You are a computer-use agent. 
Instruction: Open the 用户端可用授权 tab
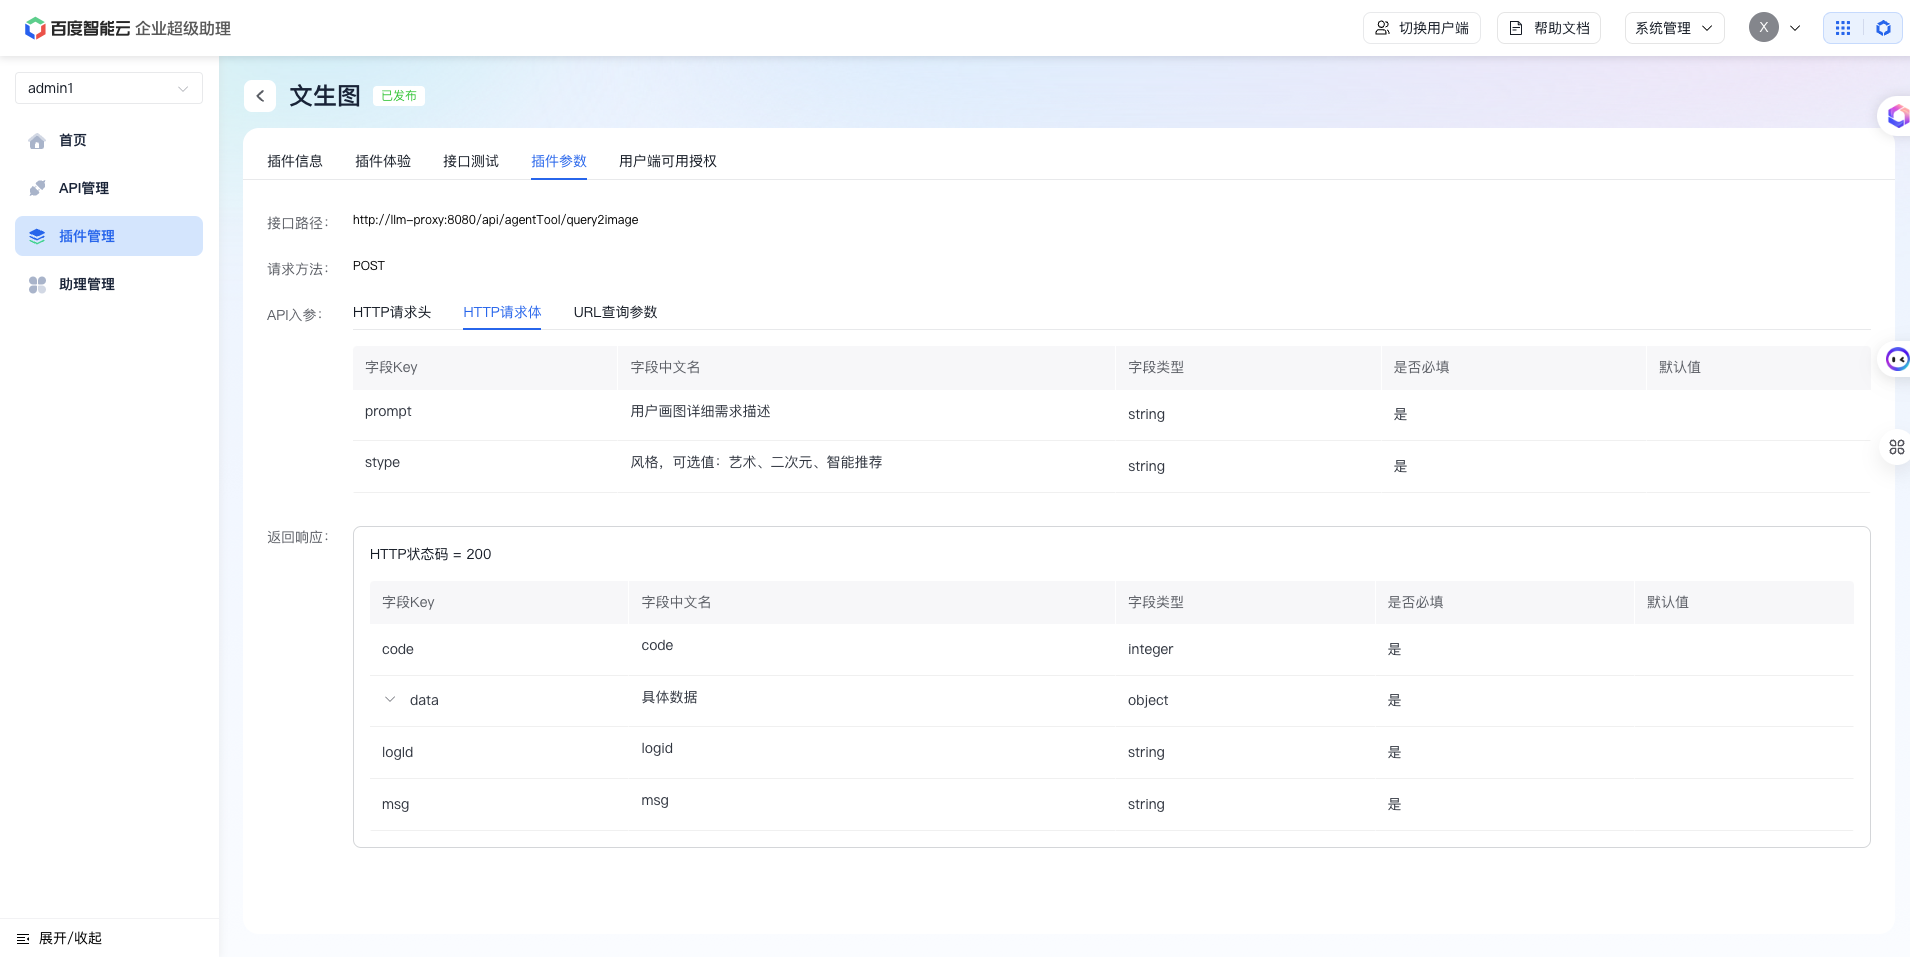point(668,161)
